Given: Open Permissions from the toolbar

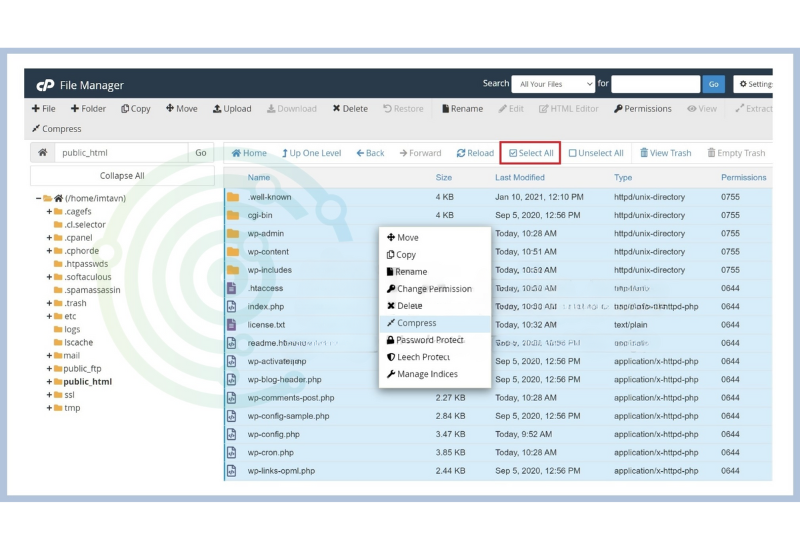Looking at the screenshot, I should pos(643,109).
